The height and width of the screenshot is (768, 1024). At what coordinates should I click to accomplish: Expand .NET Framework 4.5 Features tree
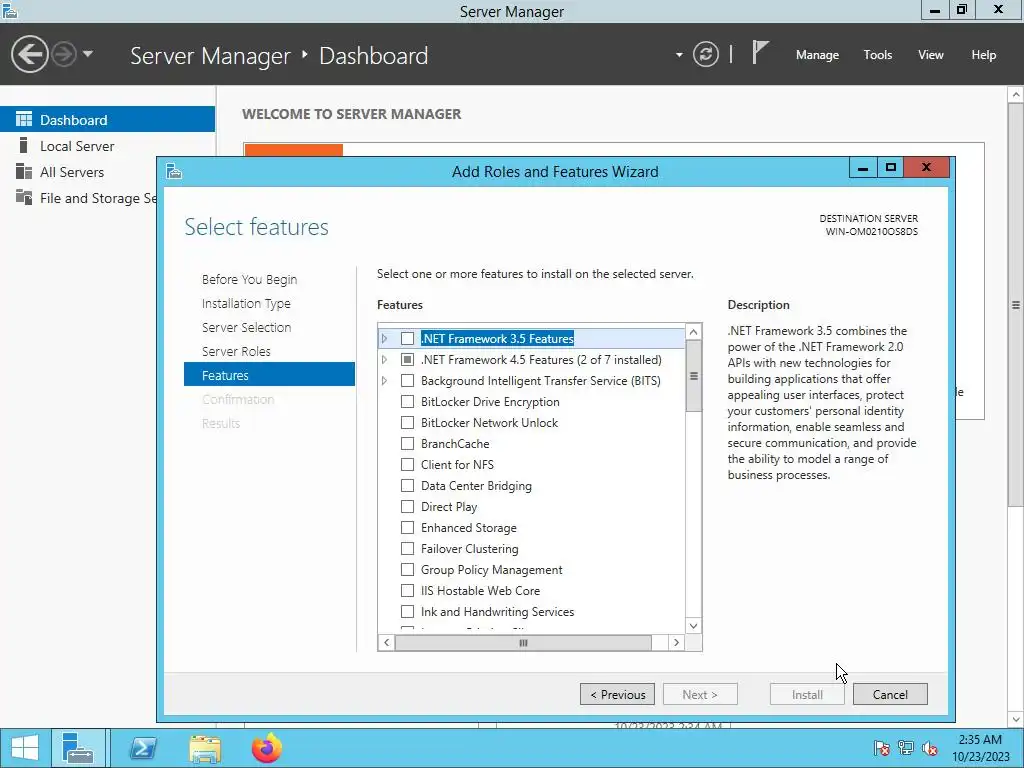385,359
